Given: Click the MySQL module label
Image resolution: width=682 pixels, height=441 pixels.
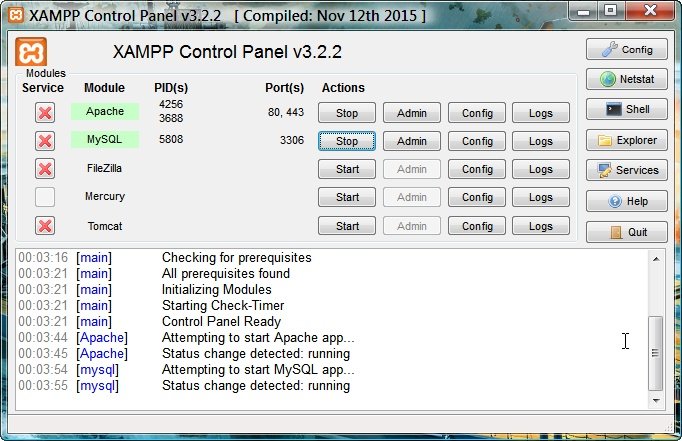Looking at the screenshot, I should (x=105, y=140).
